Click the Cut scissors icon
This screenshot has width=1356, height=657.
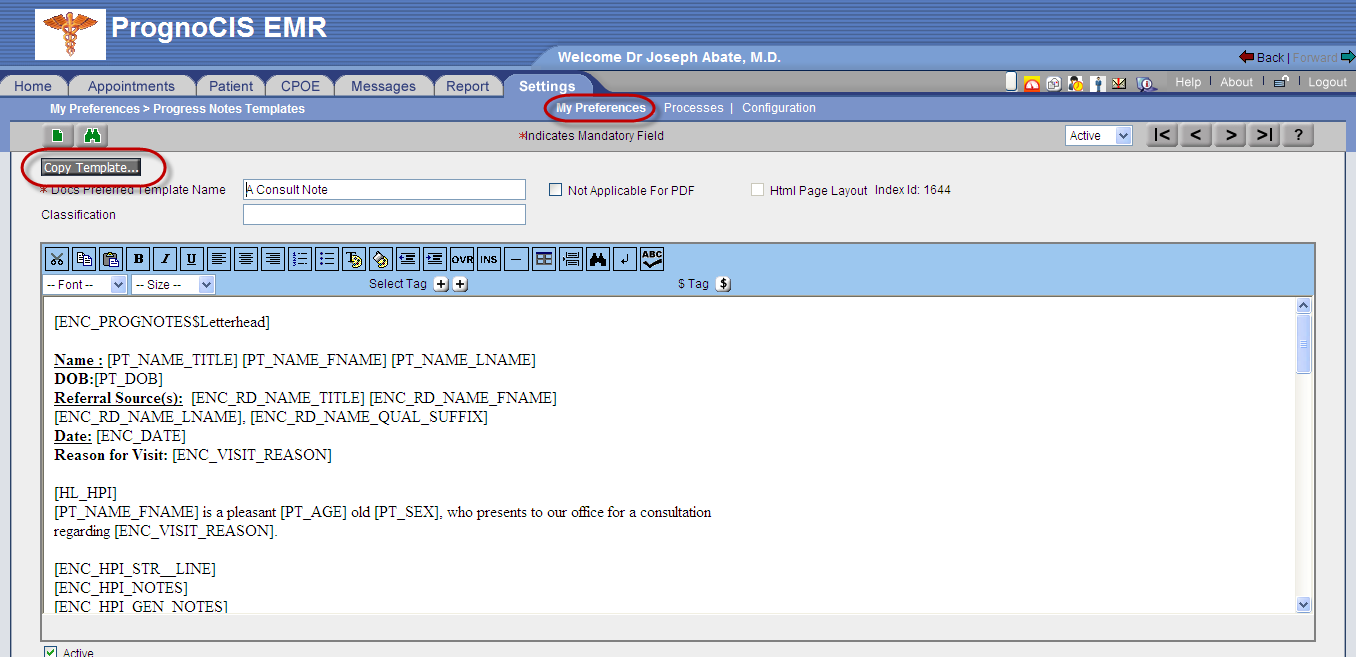pyautogui.click(x=57, y=259)
